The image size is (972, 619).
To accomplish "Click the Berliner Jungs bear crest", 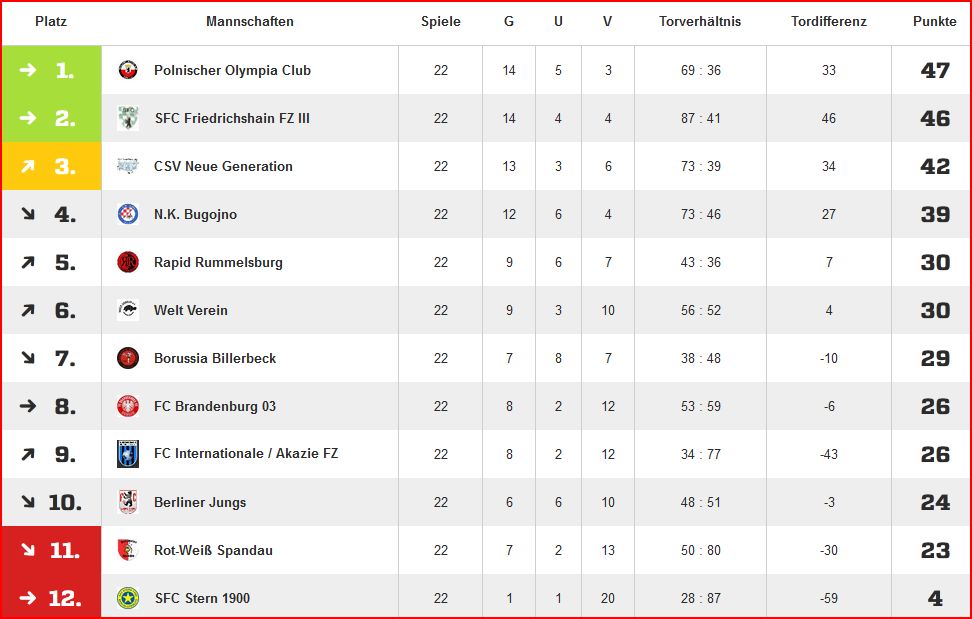I will [128, 502].
